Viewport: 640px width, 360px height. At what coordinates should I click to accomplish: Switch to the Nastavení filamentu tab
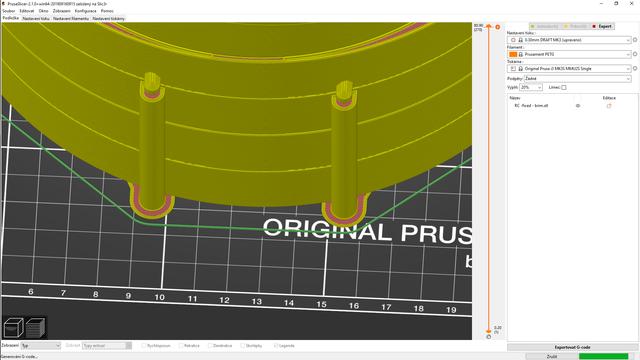click(x=71, y=19)
